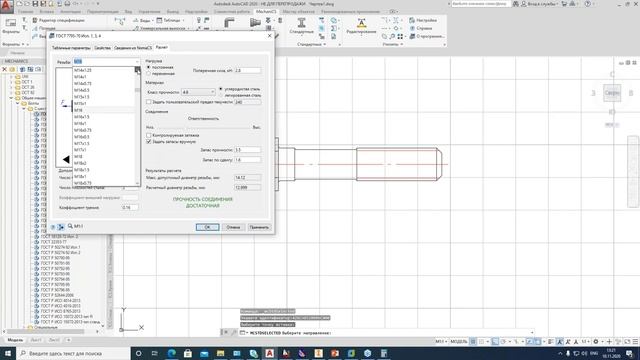Open the Settings item in Utilities panel
The height and width of the screenshot is (360, 640).
pyautogui.click(x=423, y=20)
